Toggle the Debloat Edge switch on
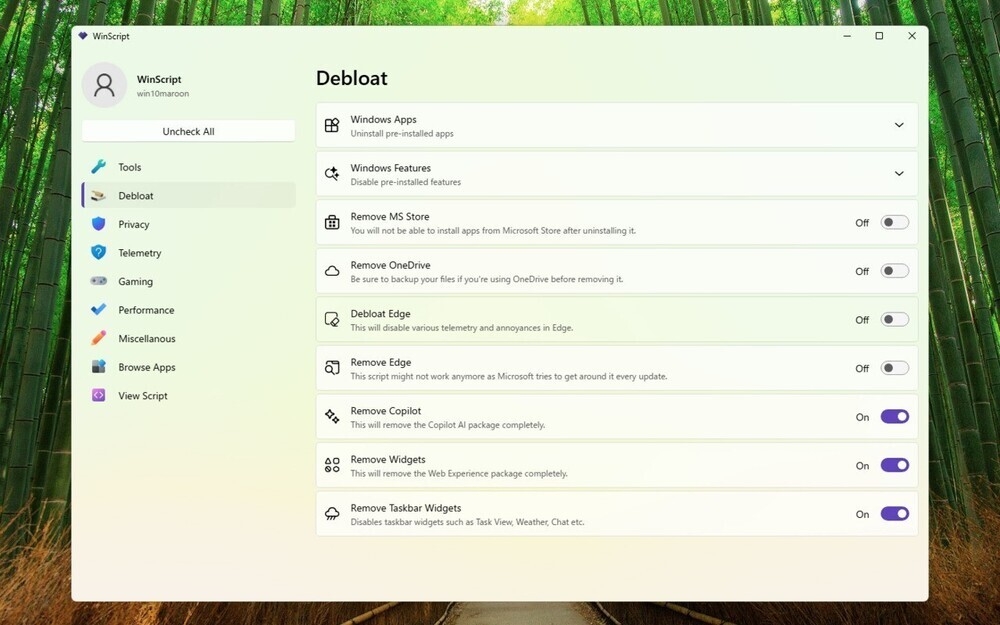The width and height of the screenshot is (1000, 625). click(x=894, y=320)
